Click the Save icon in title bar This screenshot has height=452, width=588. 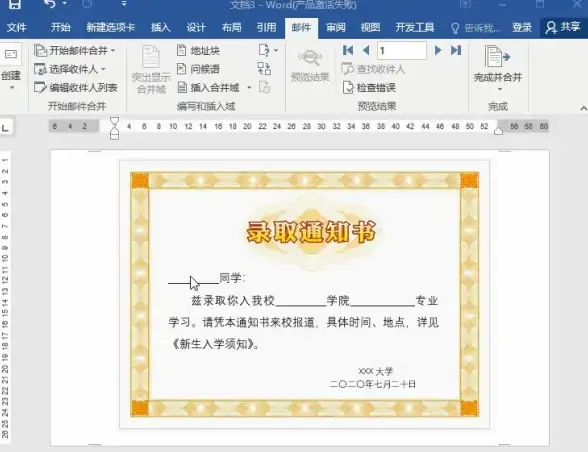pyautogui.click(x=14, y=5)
